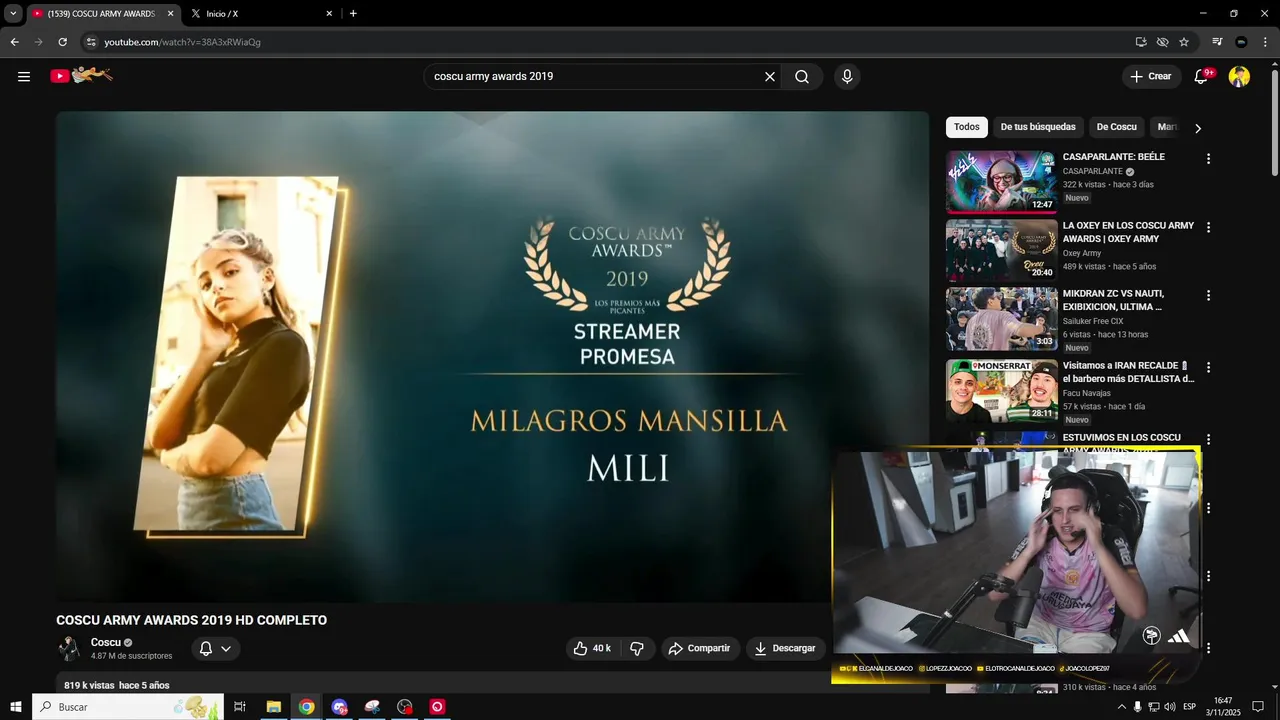Open MIKDRAN ZC VS NAUTI video title
The height and width of the screenshot is (720, 1280).
point(1113,300)
